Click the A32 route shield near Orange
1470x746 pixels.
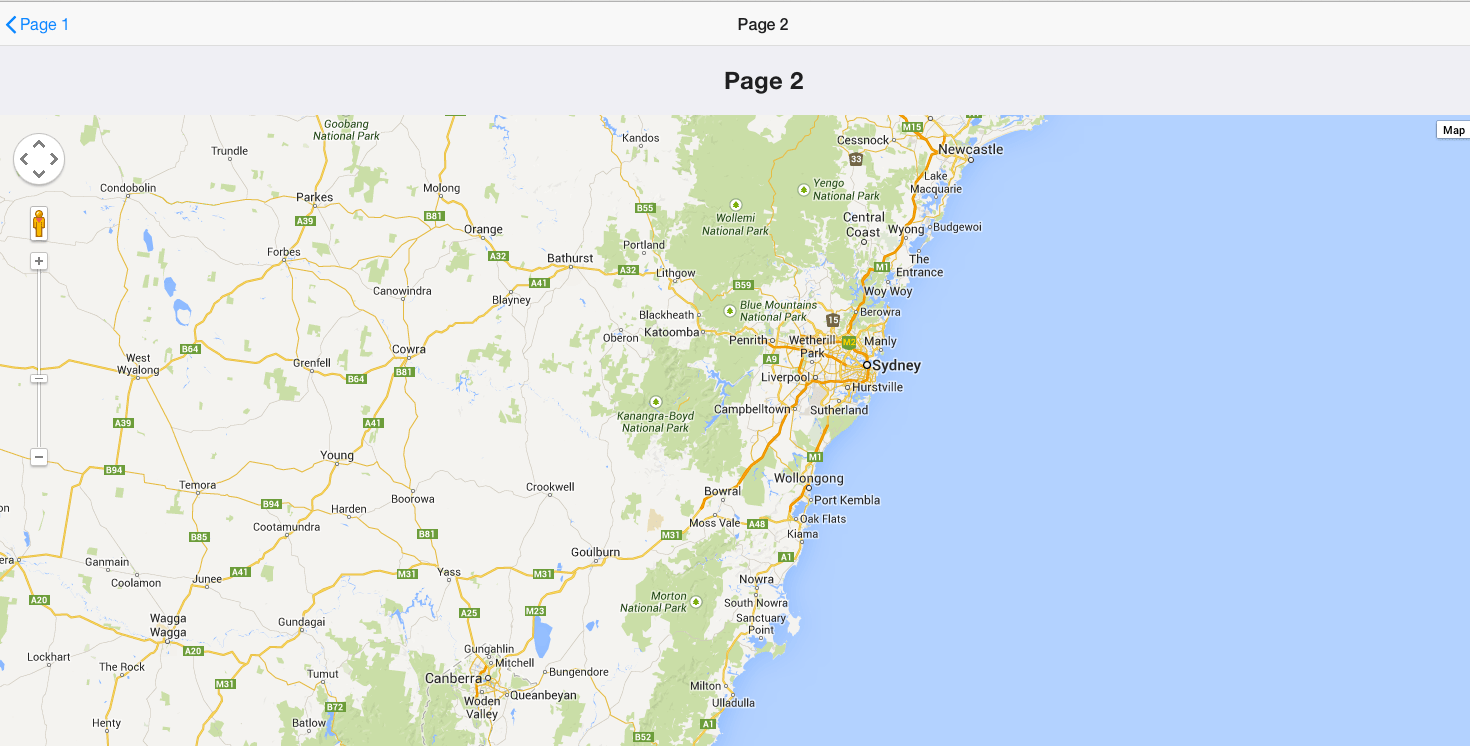[497, 255]
